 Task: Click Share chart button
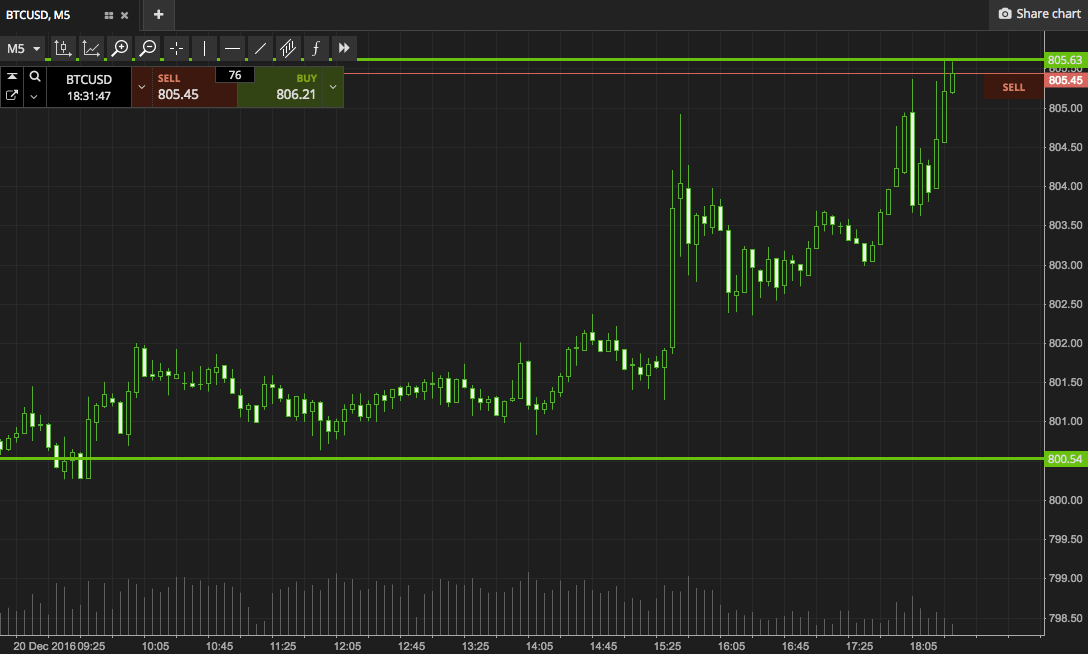tap(1038, 14)
